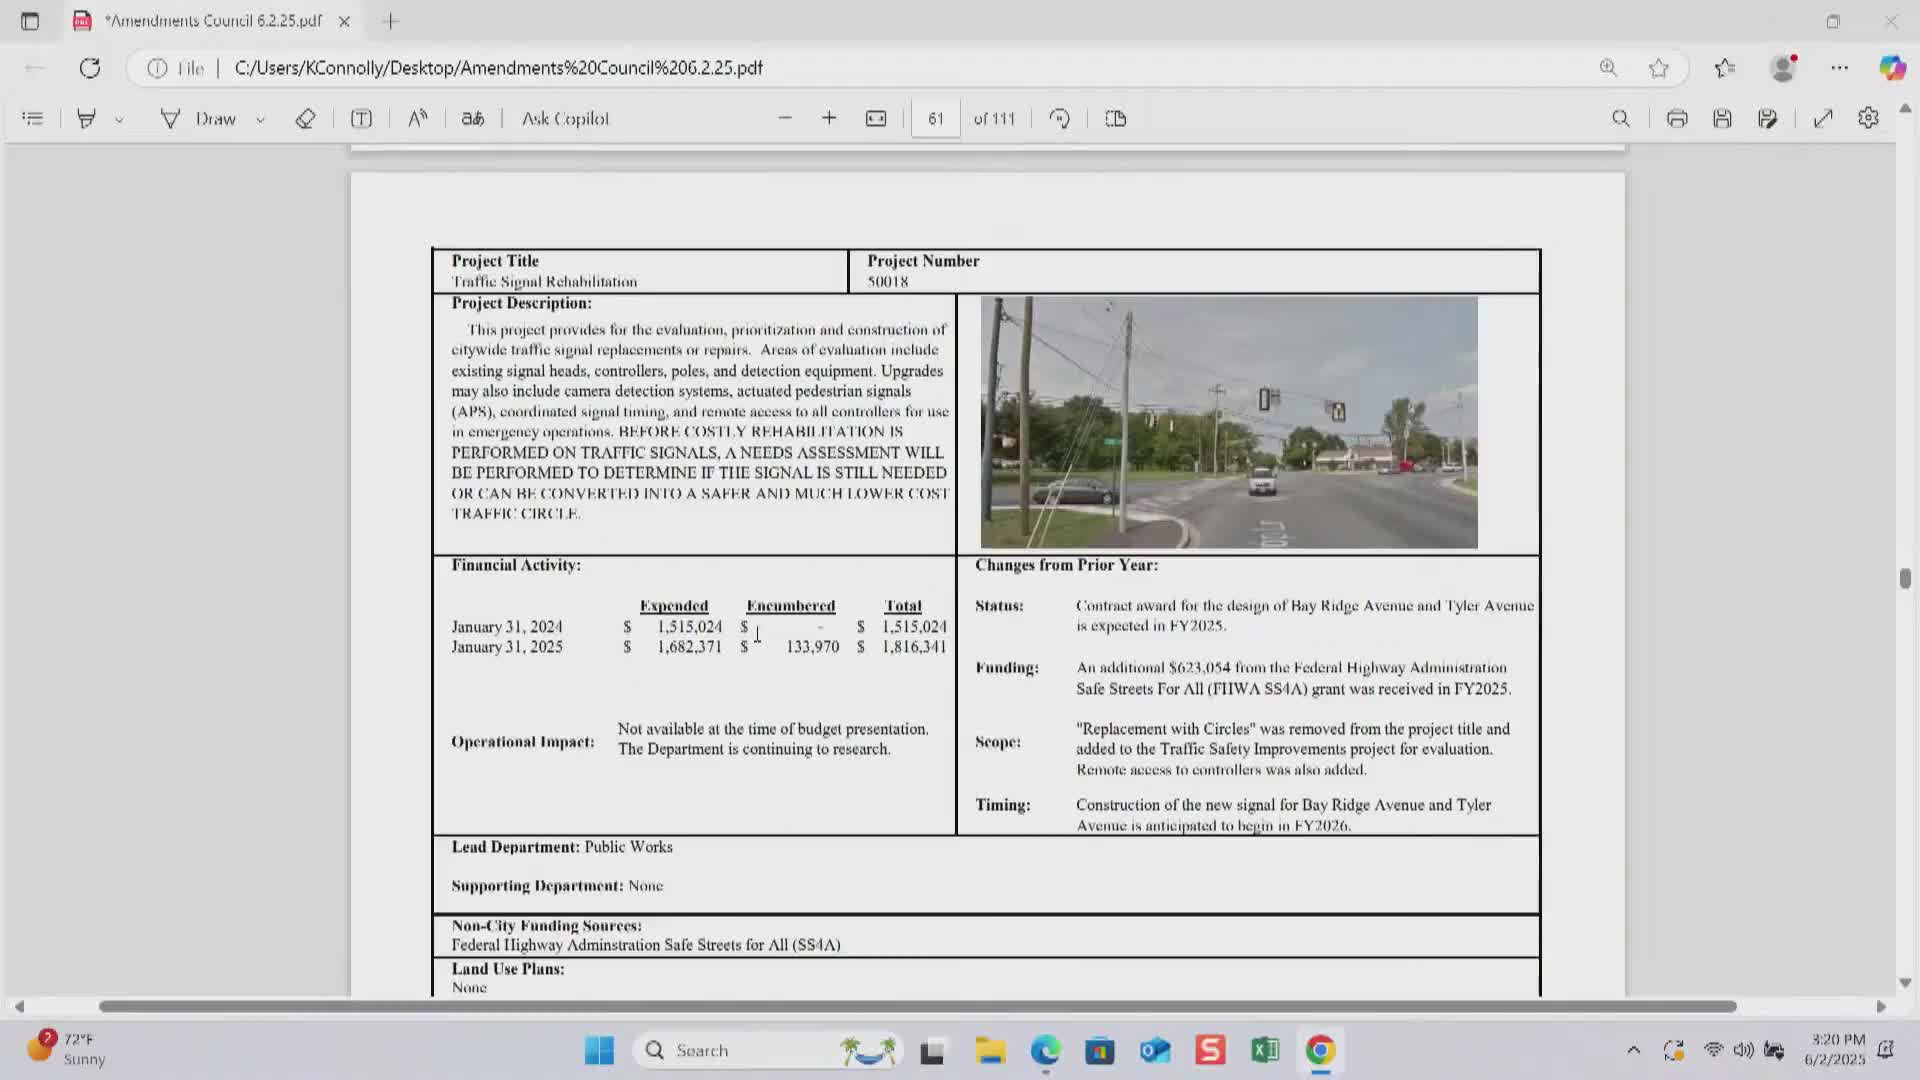This screenshot has height=1080, width=1920.
Task: Select the Highlight tool
Action: click(86, 119)
